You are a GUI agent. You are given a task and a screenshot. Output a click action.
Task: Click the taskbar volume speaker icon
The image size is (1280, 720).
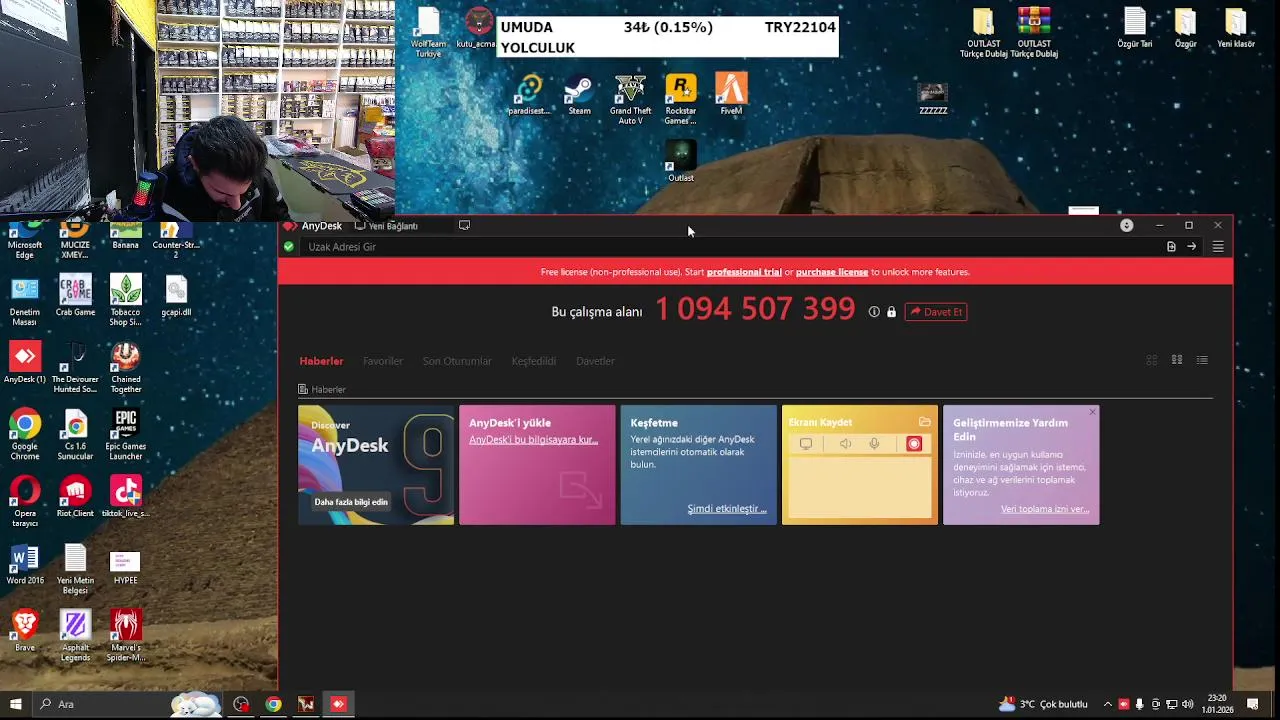coord(1188,704)
